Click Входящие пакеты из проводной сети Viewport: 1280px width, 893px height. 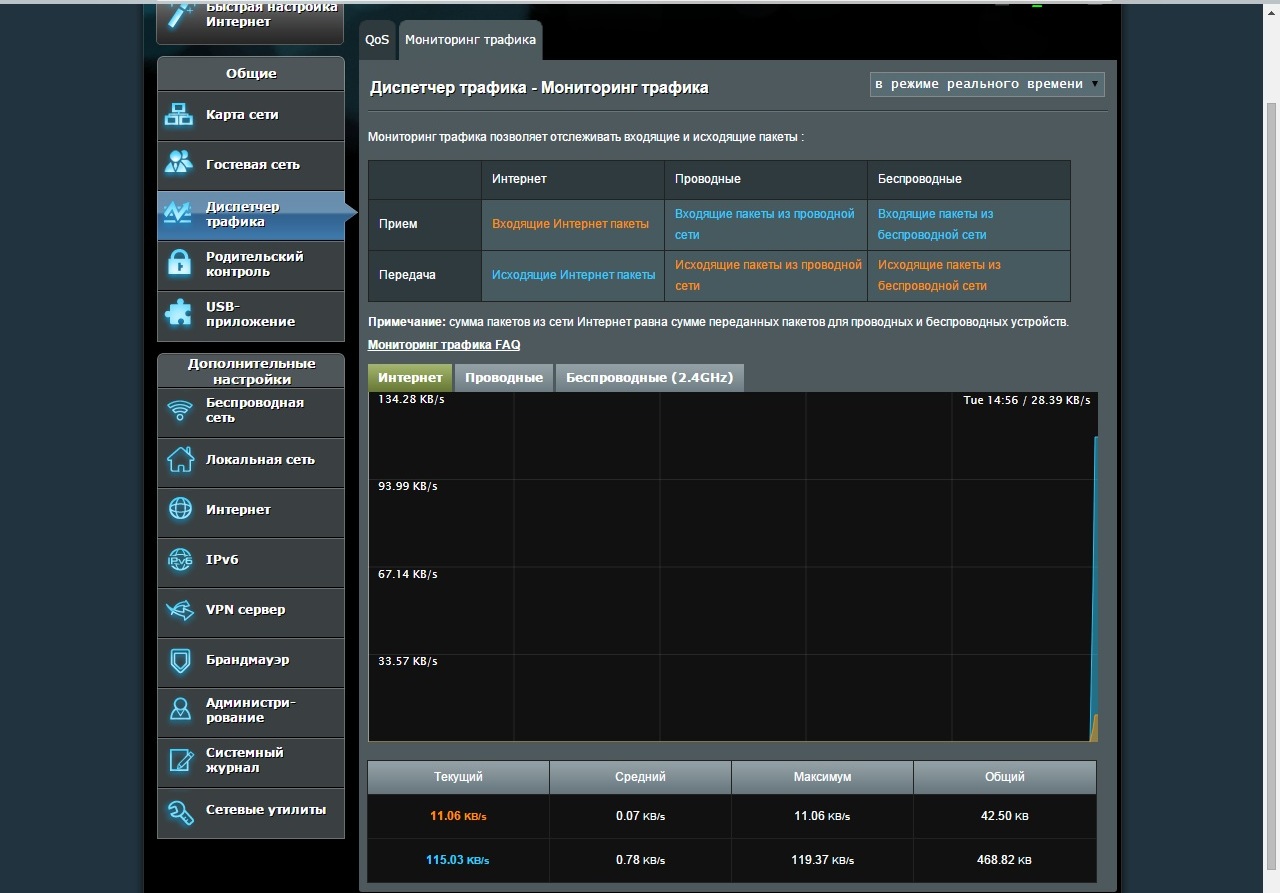pyautogui.click(x=765, y=224)
